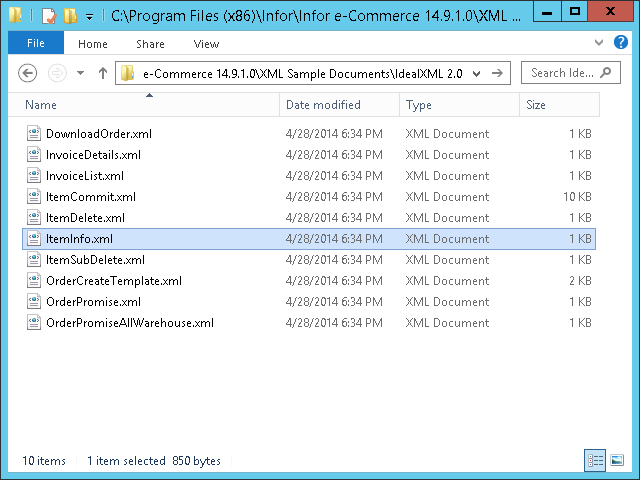Image resolution: width=640 pixels, height=480 pixels.
Task: Switch to the View ribbon tab
Action: coord(206,44)
